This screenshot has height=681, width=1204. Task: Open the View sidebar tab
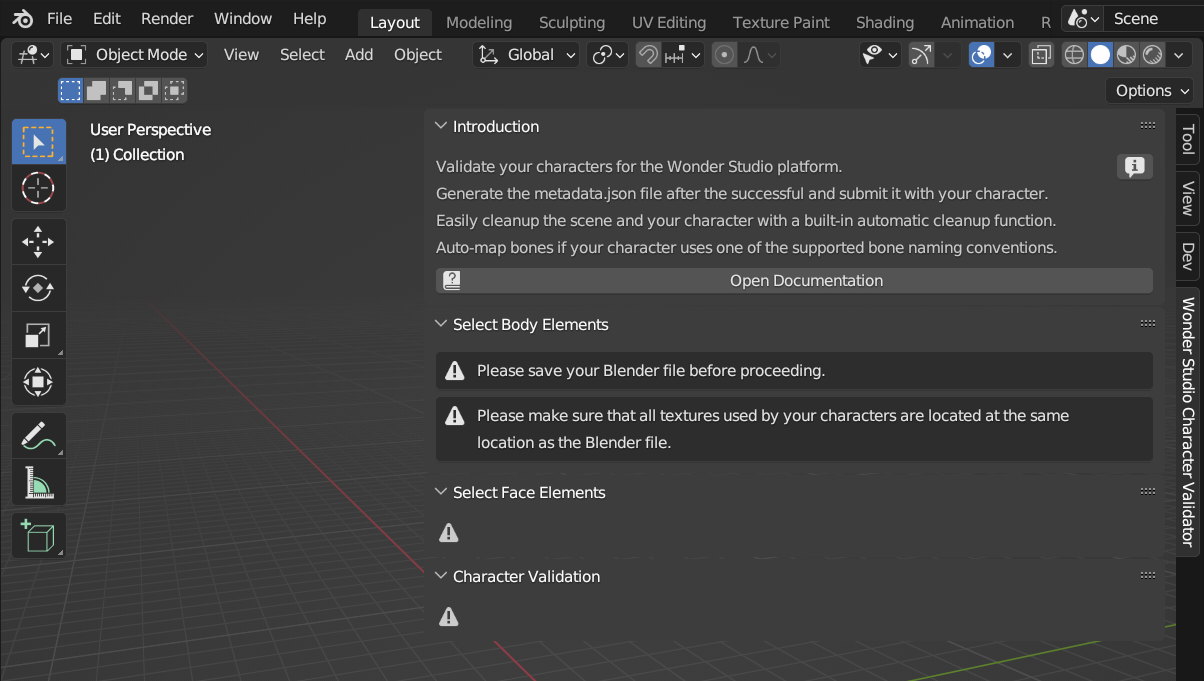click(x=1188, y=199)
